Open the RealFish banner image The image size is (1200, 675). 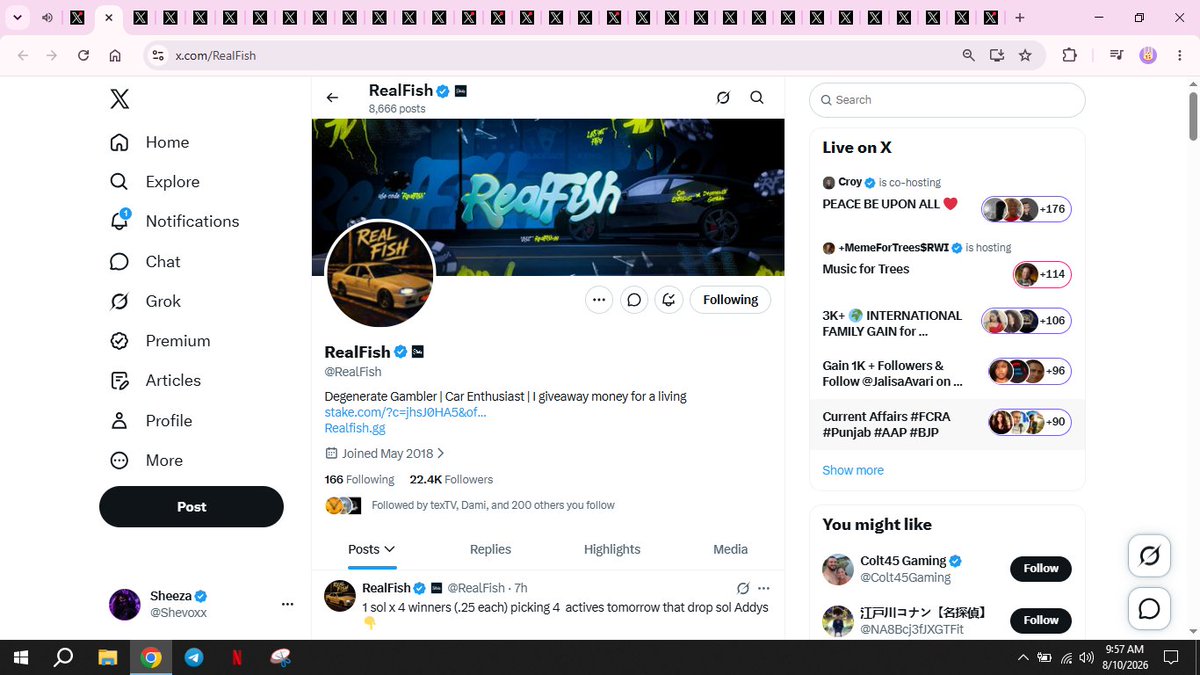548,197
